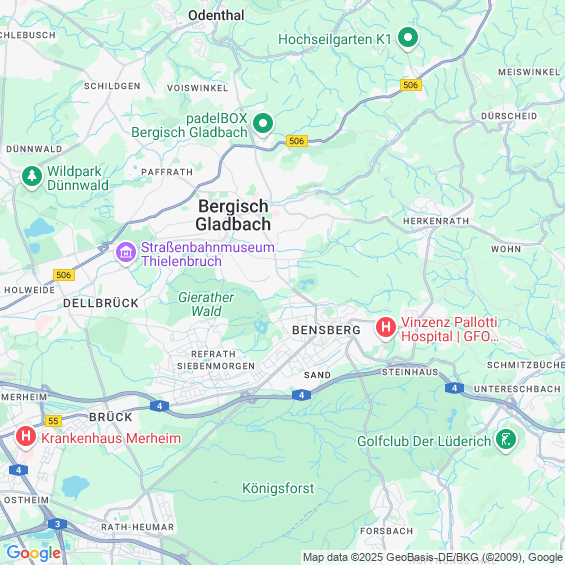
Task: Click the Google logo
Action: pyautogui.click(x=34, y=553)
